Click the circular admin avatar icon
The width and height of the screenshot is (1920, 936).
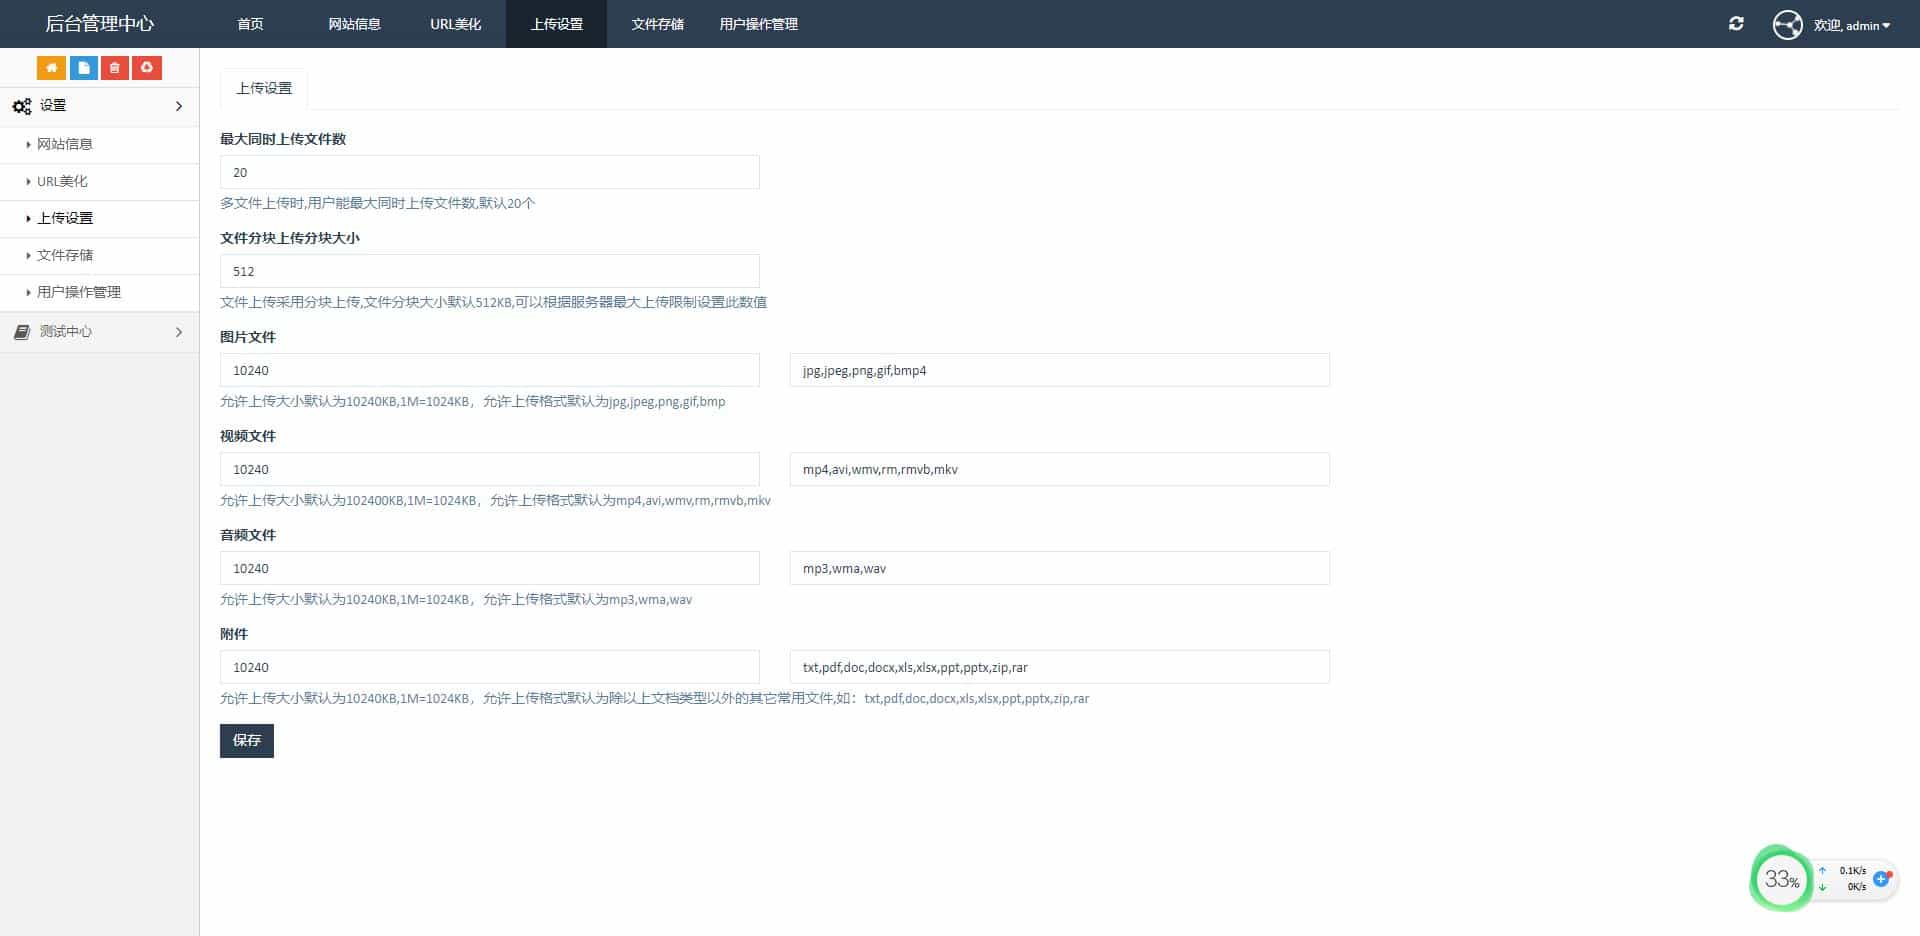[x=1787, y=25]
